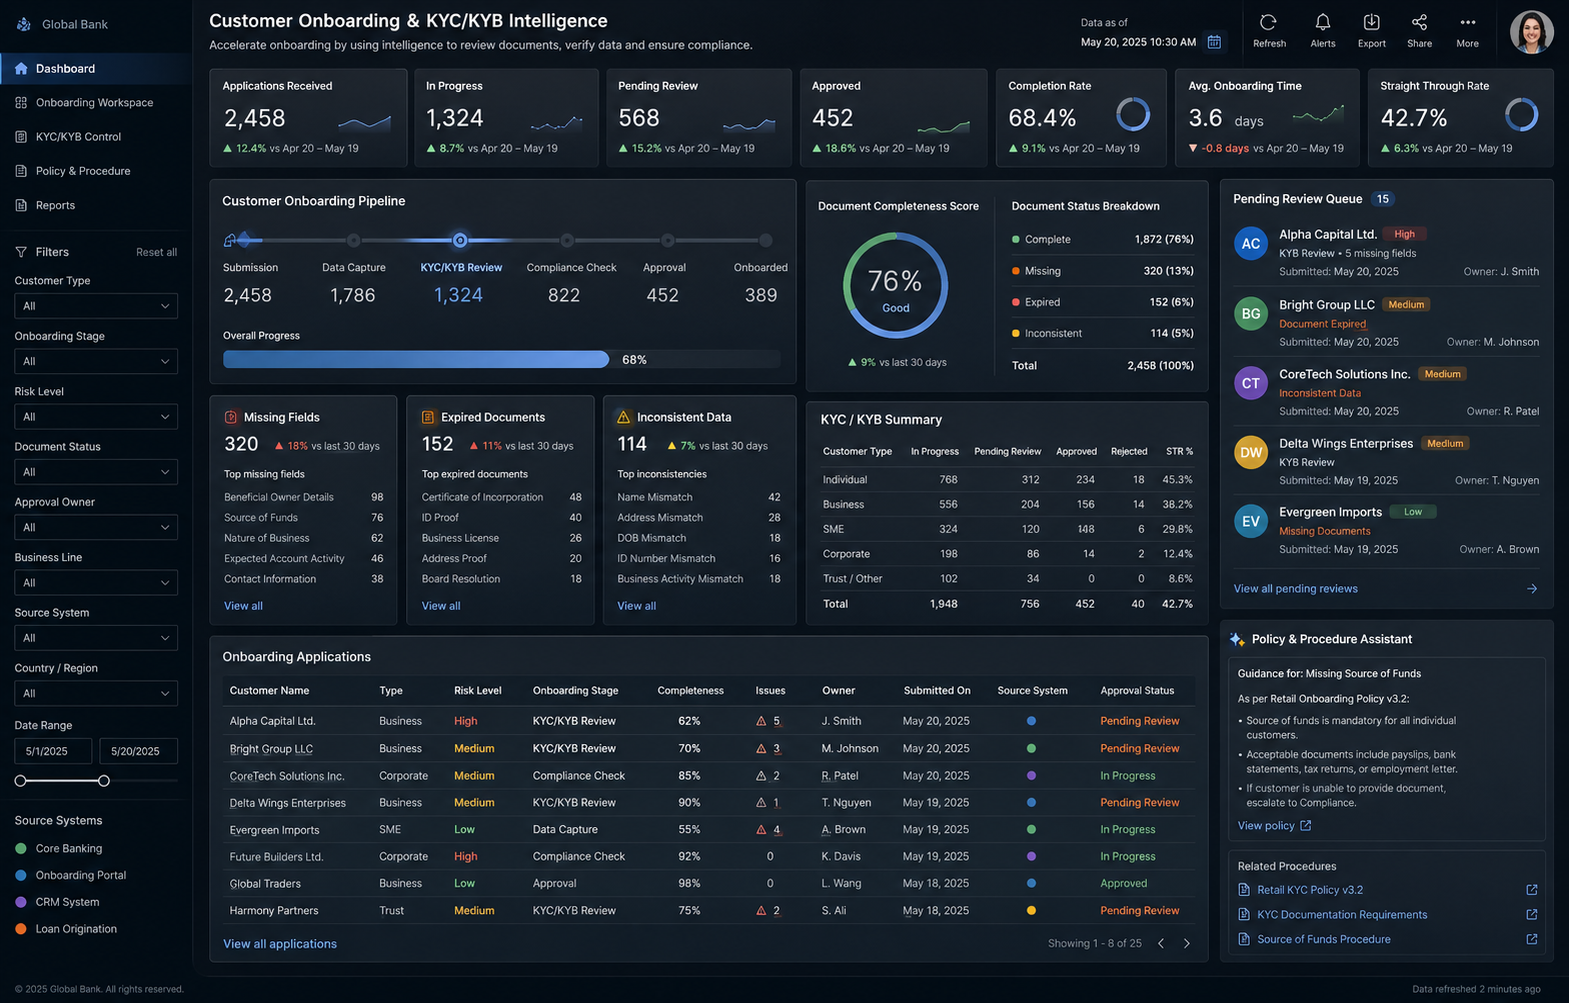The width and height of the screenshot is (1569, 1003).
Task: Open the Document Status dropdown
Action: tap(96, 472)
